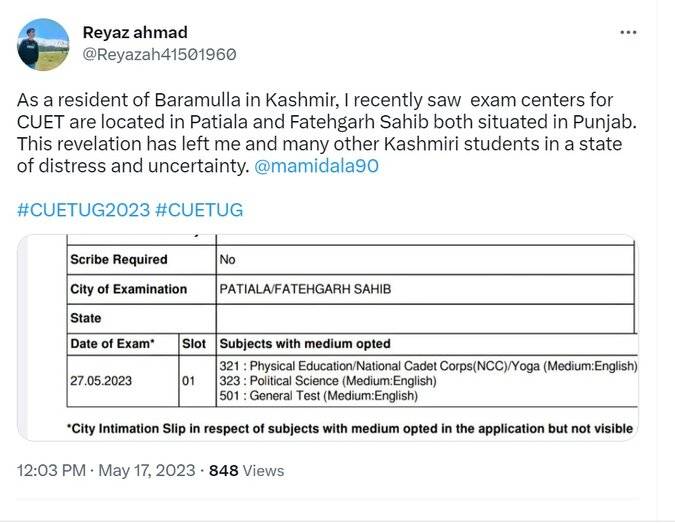Screen dimensions: 675x523
Task: Click the City of Examination label
Action: click(128, 289)
